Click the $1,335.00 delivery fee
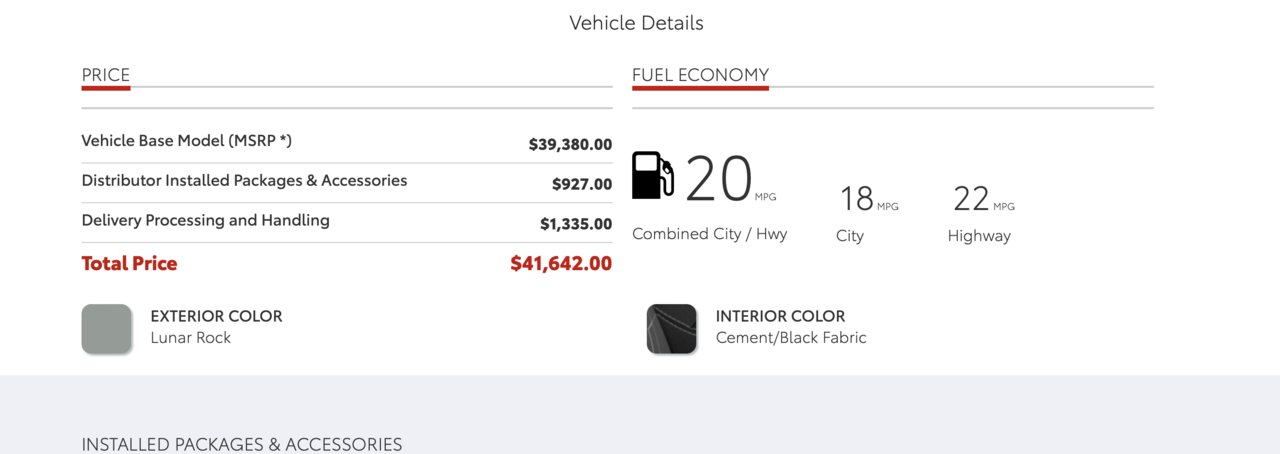This screenshot has width=1280, height=454. pyautogui.click(x=576, y=224)
